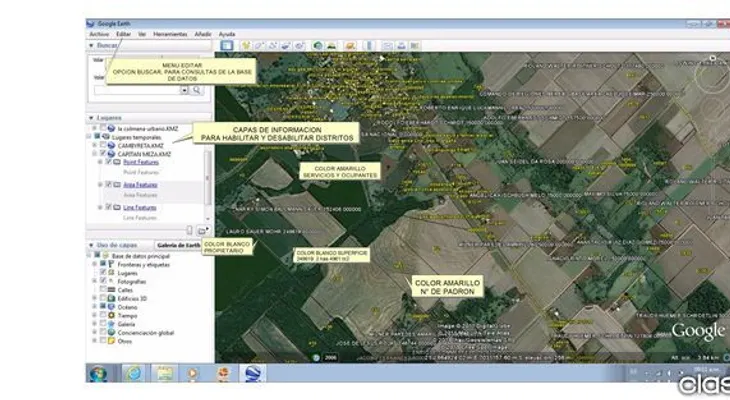Click the Google Earth taskbar icon

(253, 373)
